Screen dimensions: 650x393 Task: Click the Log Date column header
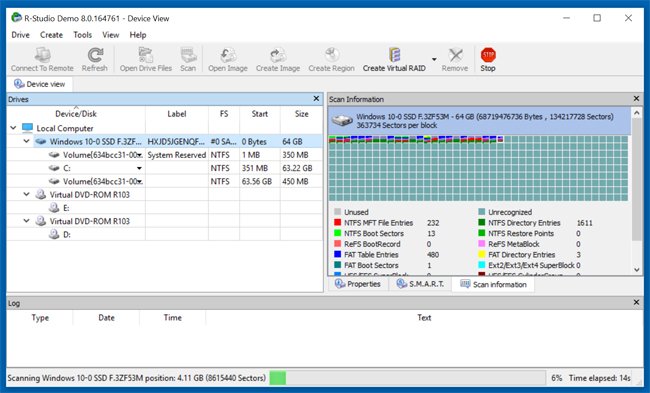(x=107, y=318)
